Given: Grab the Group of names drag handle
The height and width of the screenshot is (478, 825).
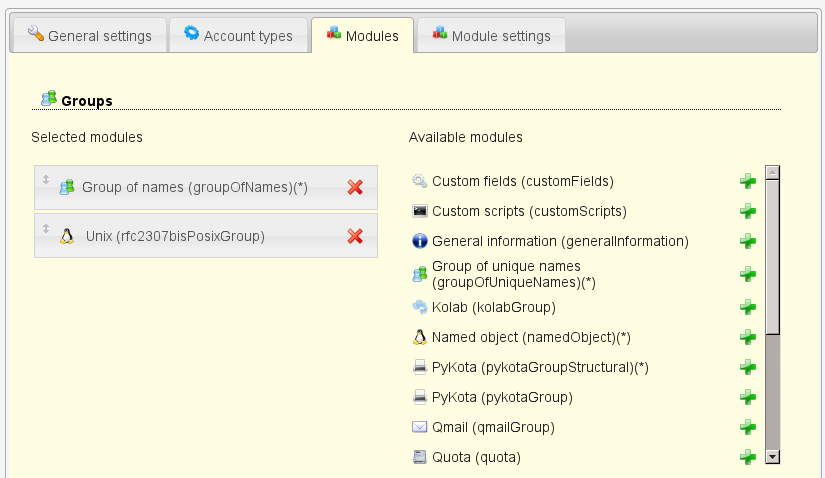Looking at the screenshot, I should (x=45, y=180).
